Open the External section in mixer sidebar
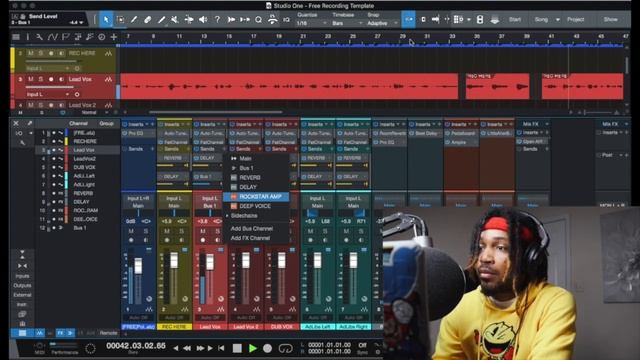This screenshot has width=640, height=360. click(22, 295)
